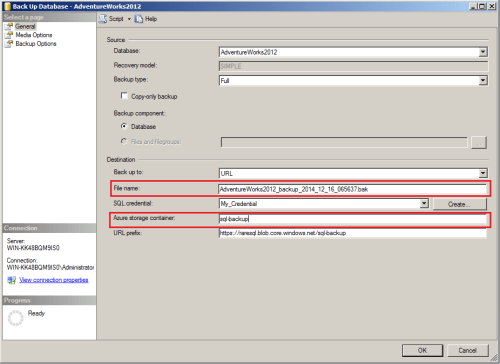Open View connection properties link
Screen dimensions: 500x364
pos(54,280)
